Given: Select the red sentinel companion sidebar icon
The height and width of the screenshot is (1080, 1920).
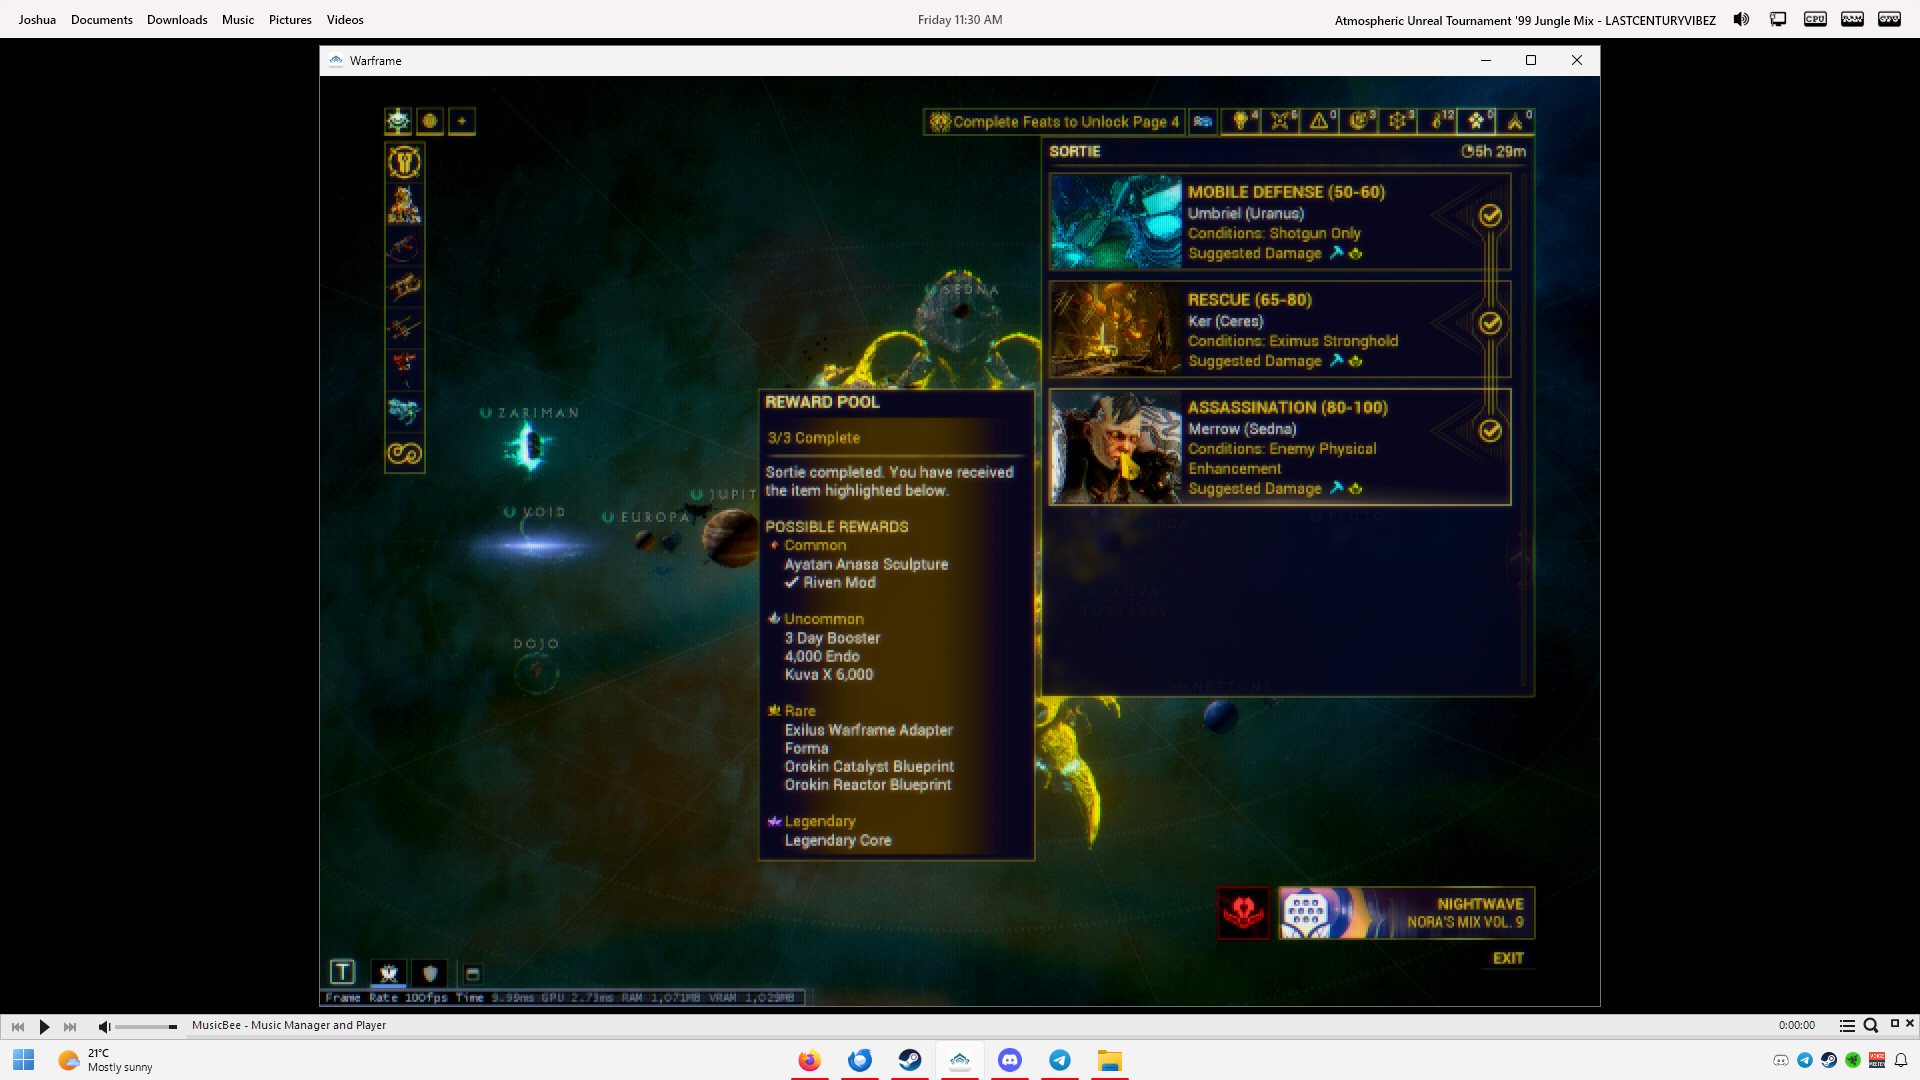Looking at the screenshot, I should (404, 367).
